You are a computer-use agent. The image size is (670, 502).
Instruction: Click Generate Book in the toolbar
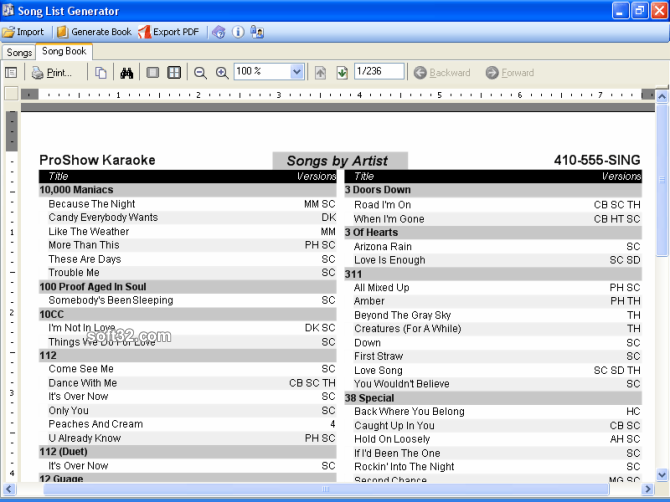94,32
